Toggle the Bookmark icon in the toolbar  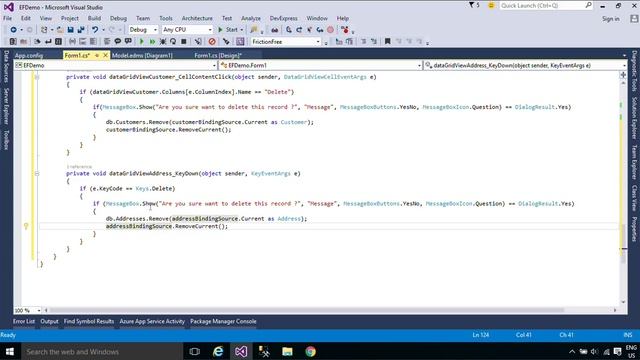pos(388,42)
